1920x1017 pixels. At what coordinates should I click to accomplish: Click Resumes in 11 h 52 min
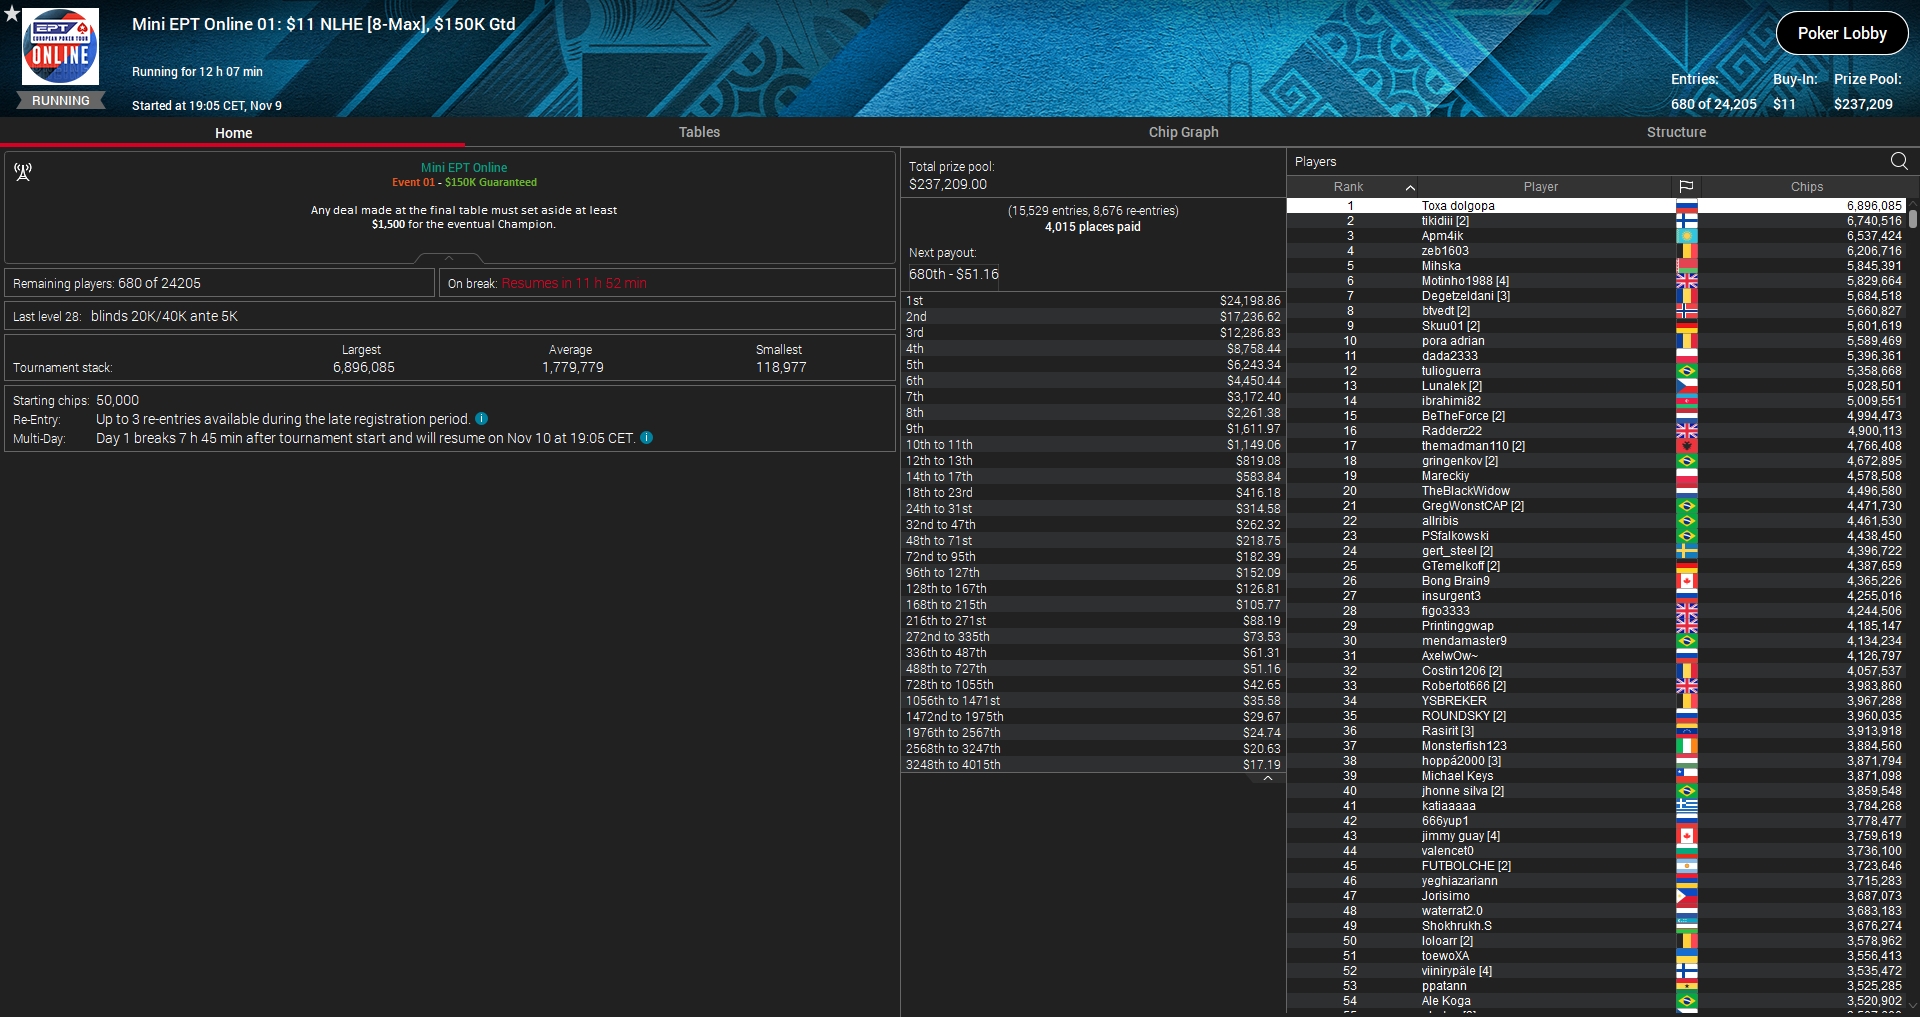coord(574,283)
